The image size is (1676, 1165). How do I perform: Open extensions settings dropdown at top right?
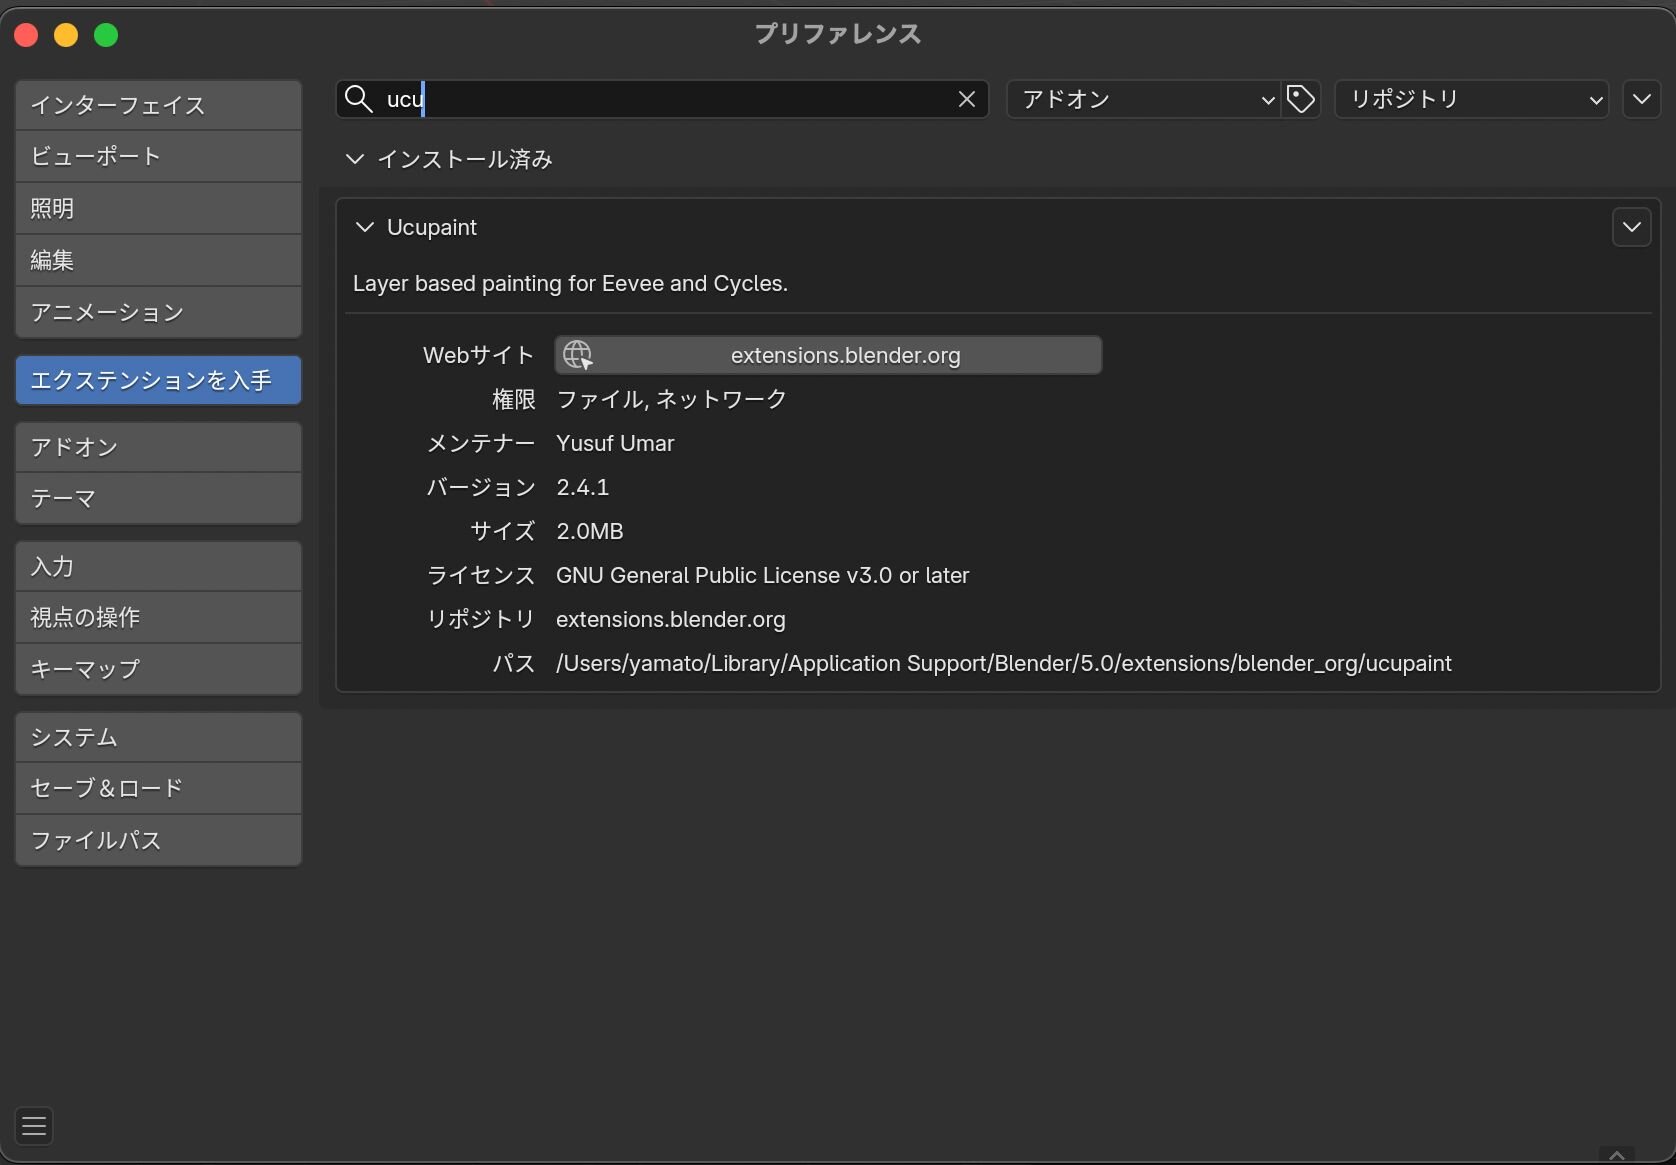coord(1641,99)
